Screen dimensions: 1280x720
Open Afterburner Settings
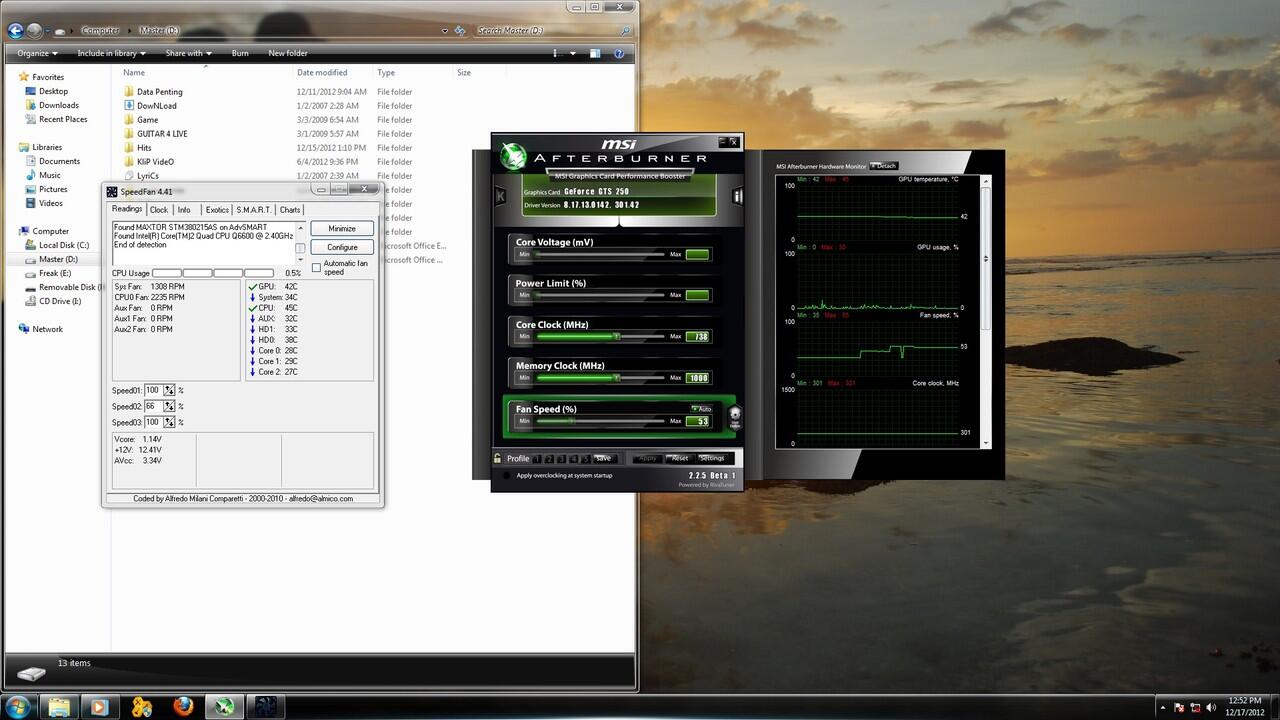[712, 458]
